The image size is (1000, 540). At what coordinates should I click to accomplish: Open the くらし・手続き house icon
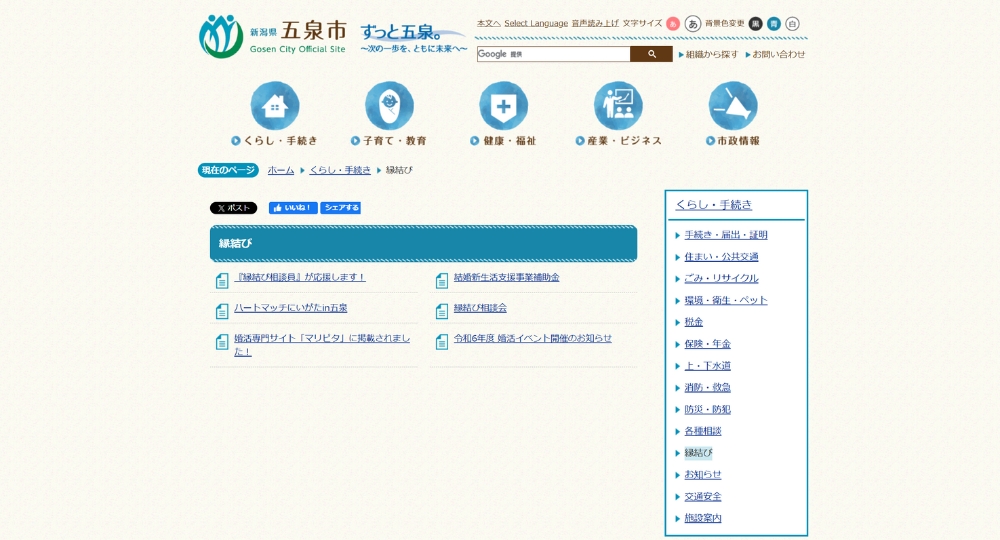click(274, 106)
